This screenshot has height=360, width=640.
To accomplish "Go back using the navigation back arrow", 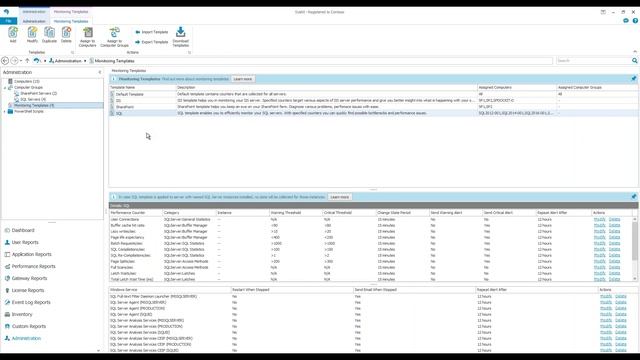I will (5, 61).
